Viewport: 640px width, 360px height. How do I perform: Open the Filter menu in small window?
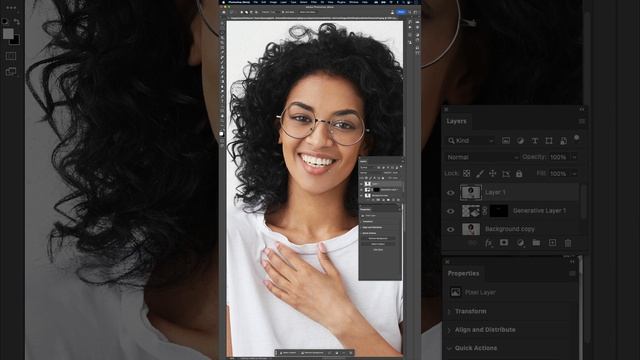point(313,2)
